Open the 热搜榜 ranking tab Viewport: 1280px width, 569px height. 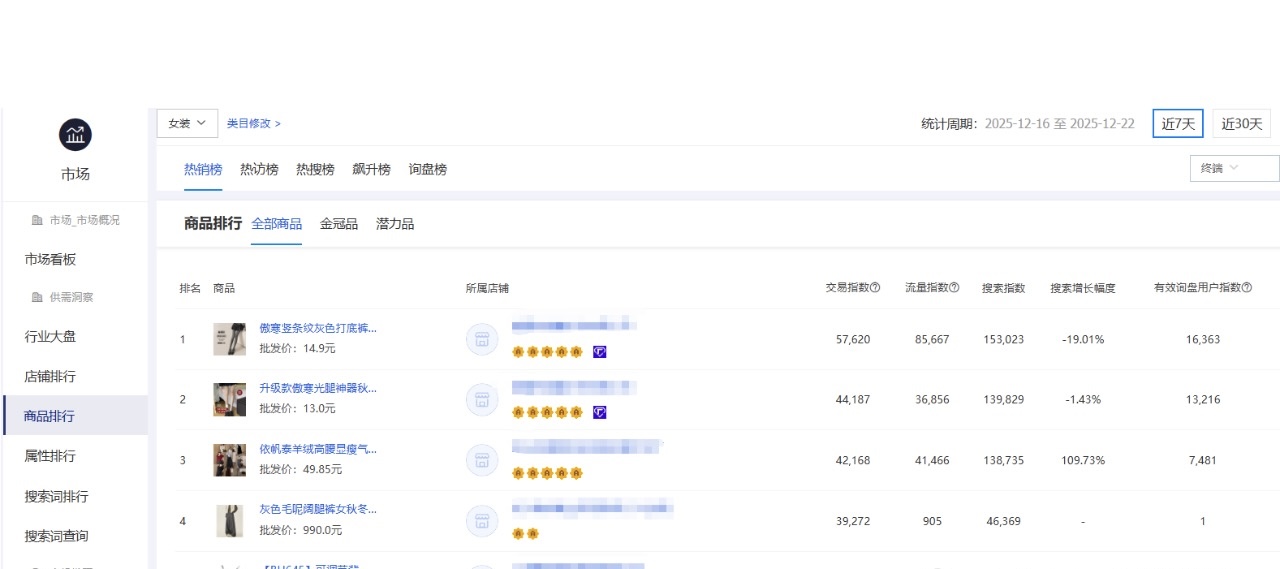click(315, 170)
